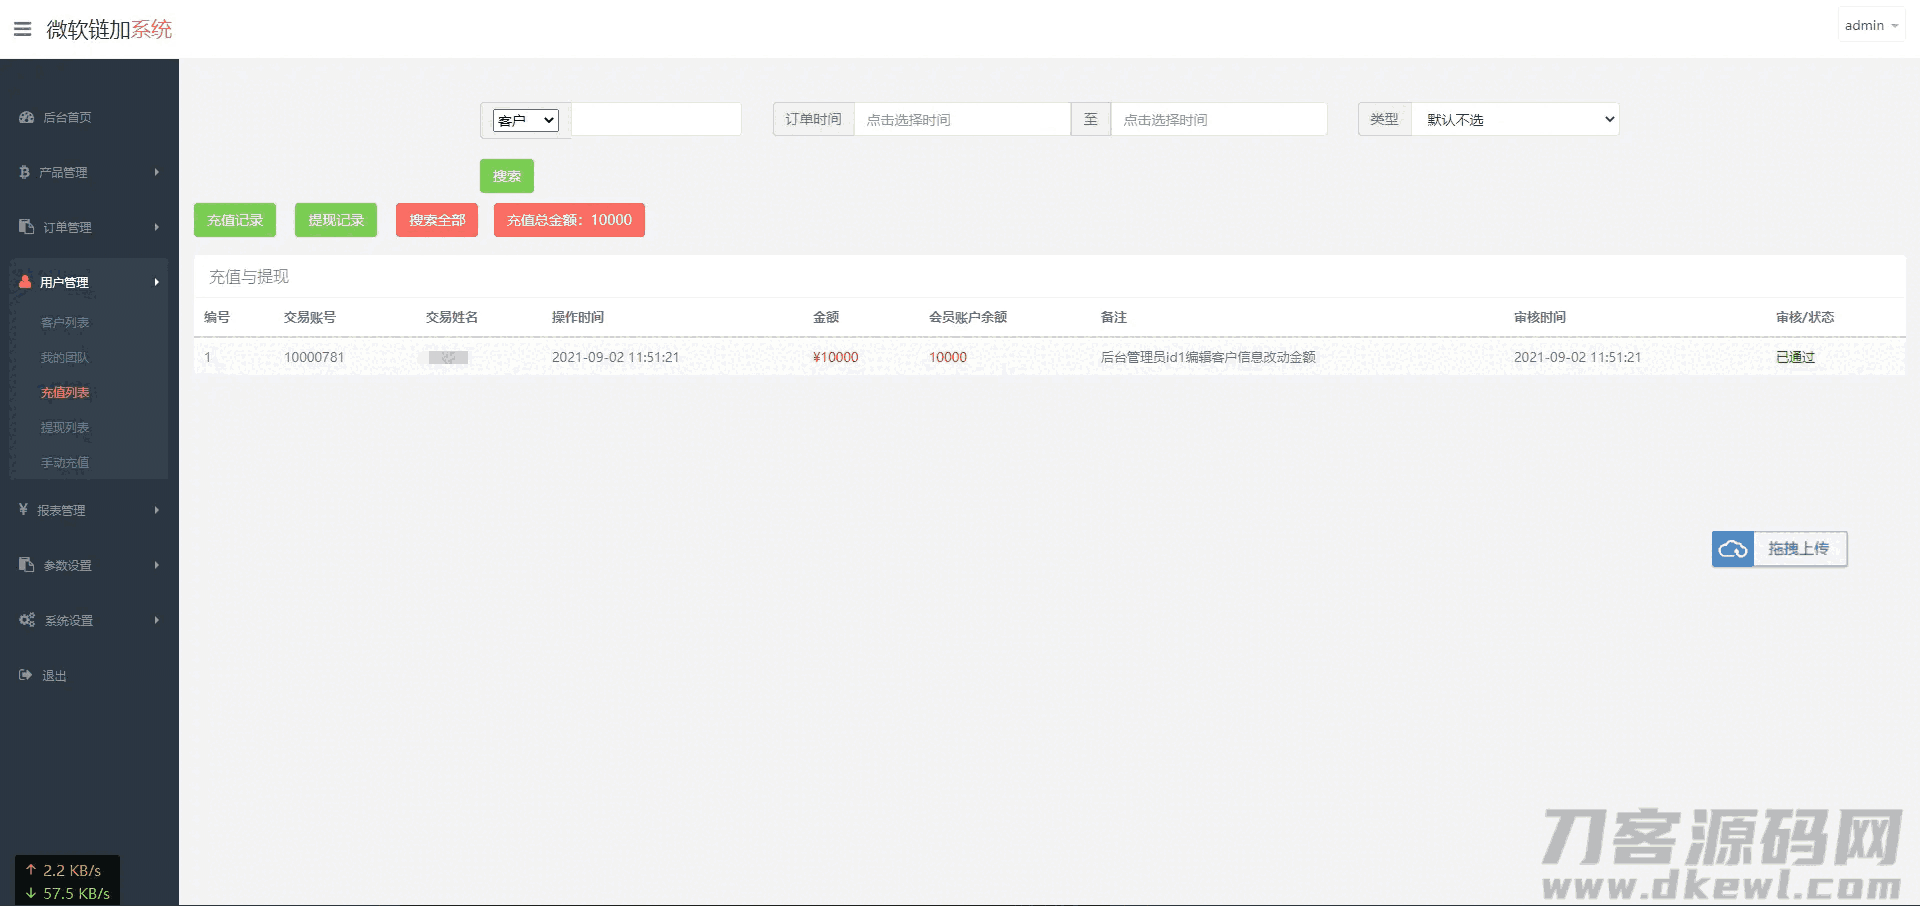Click the dashboard icon beside 后台首页

(26, 117)
